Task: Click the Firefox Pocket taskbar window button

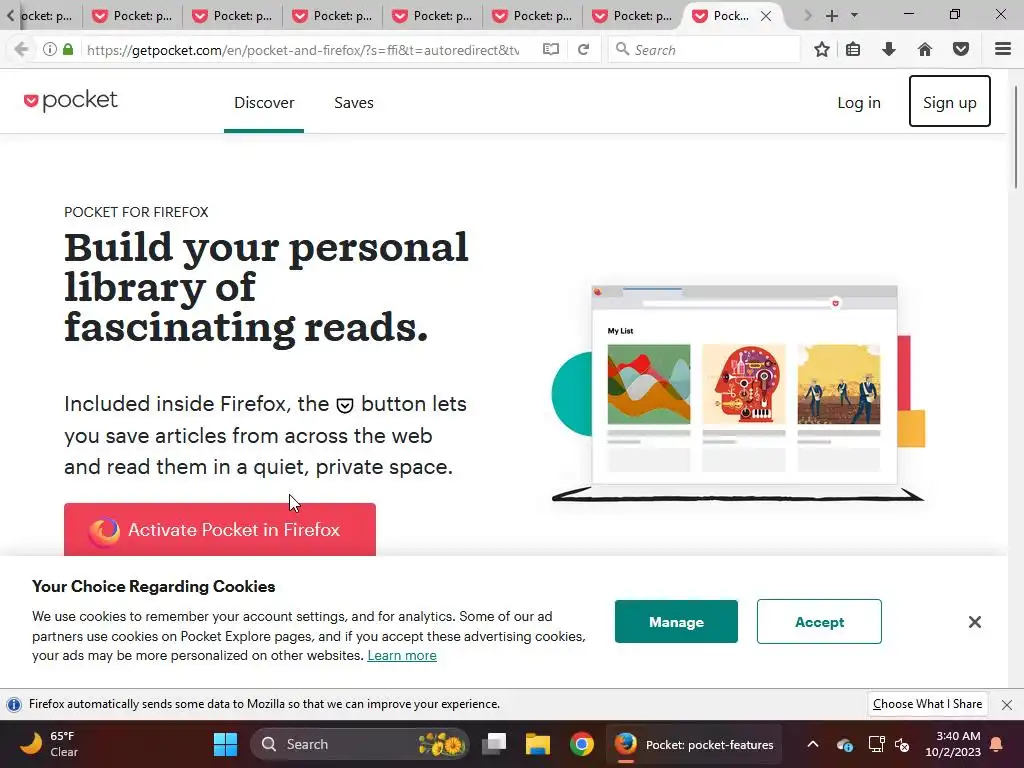Action: click(694, 744)
